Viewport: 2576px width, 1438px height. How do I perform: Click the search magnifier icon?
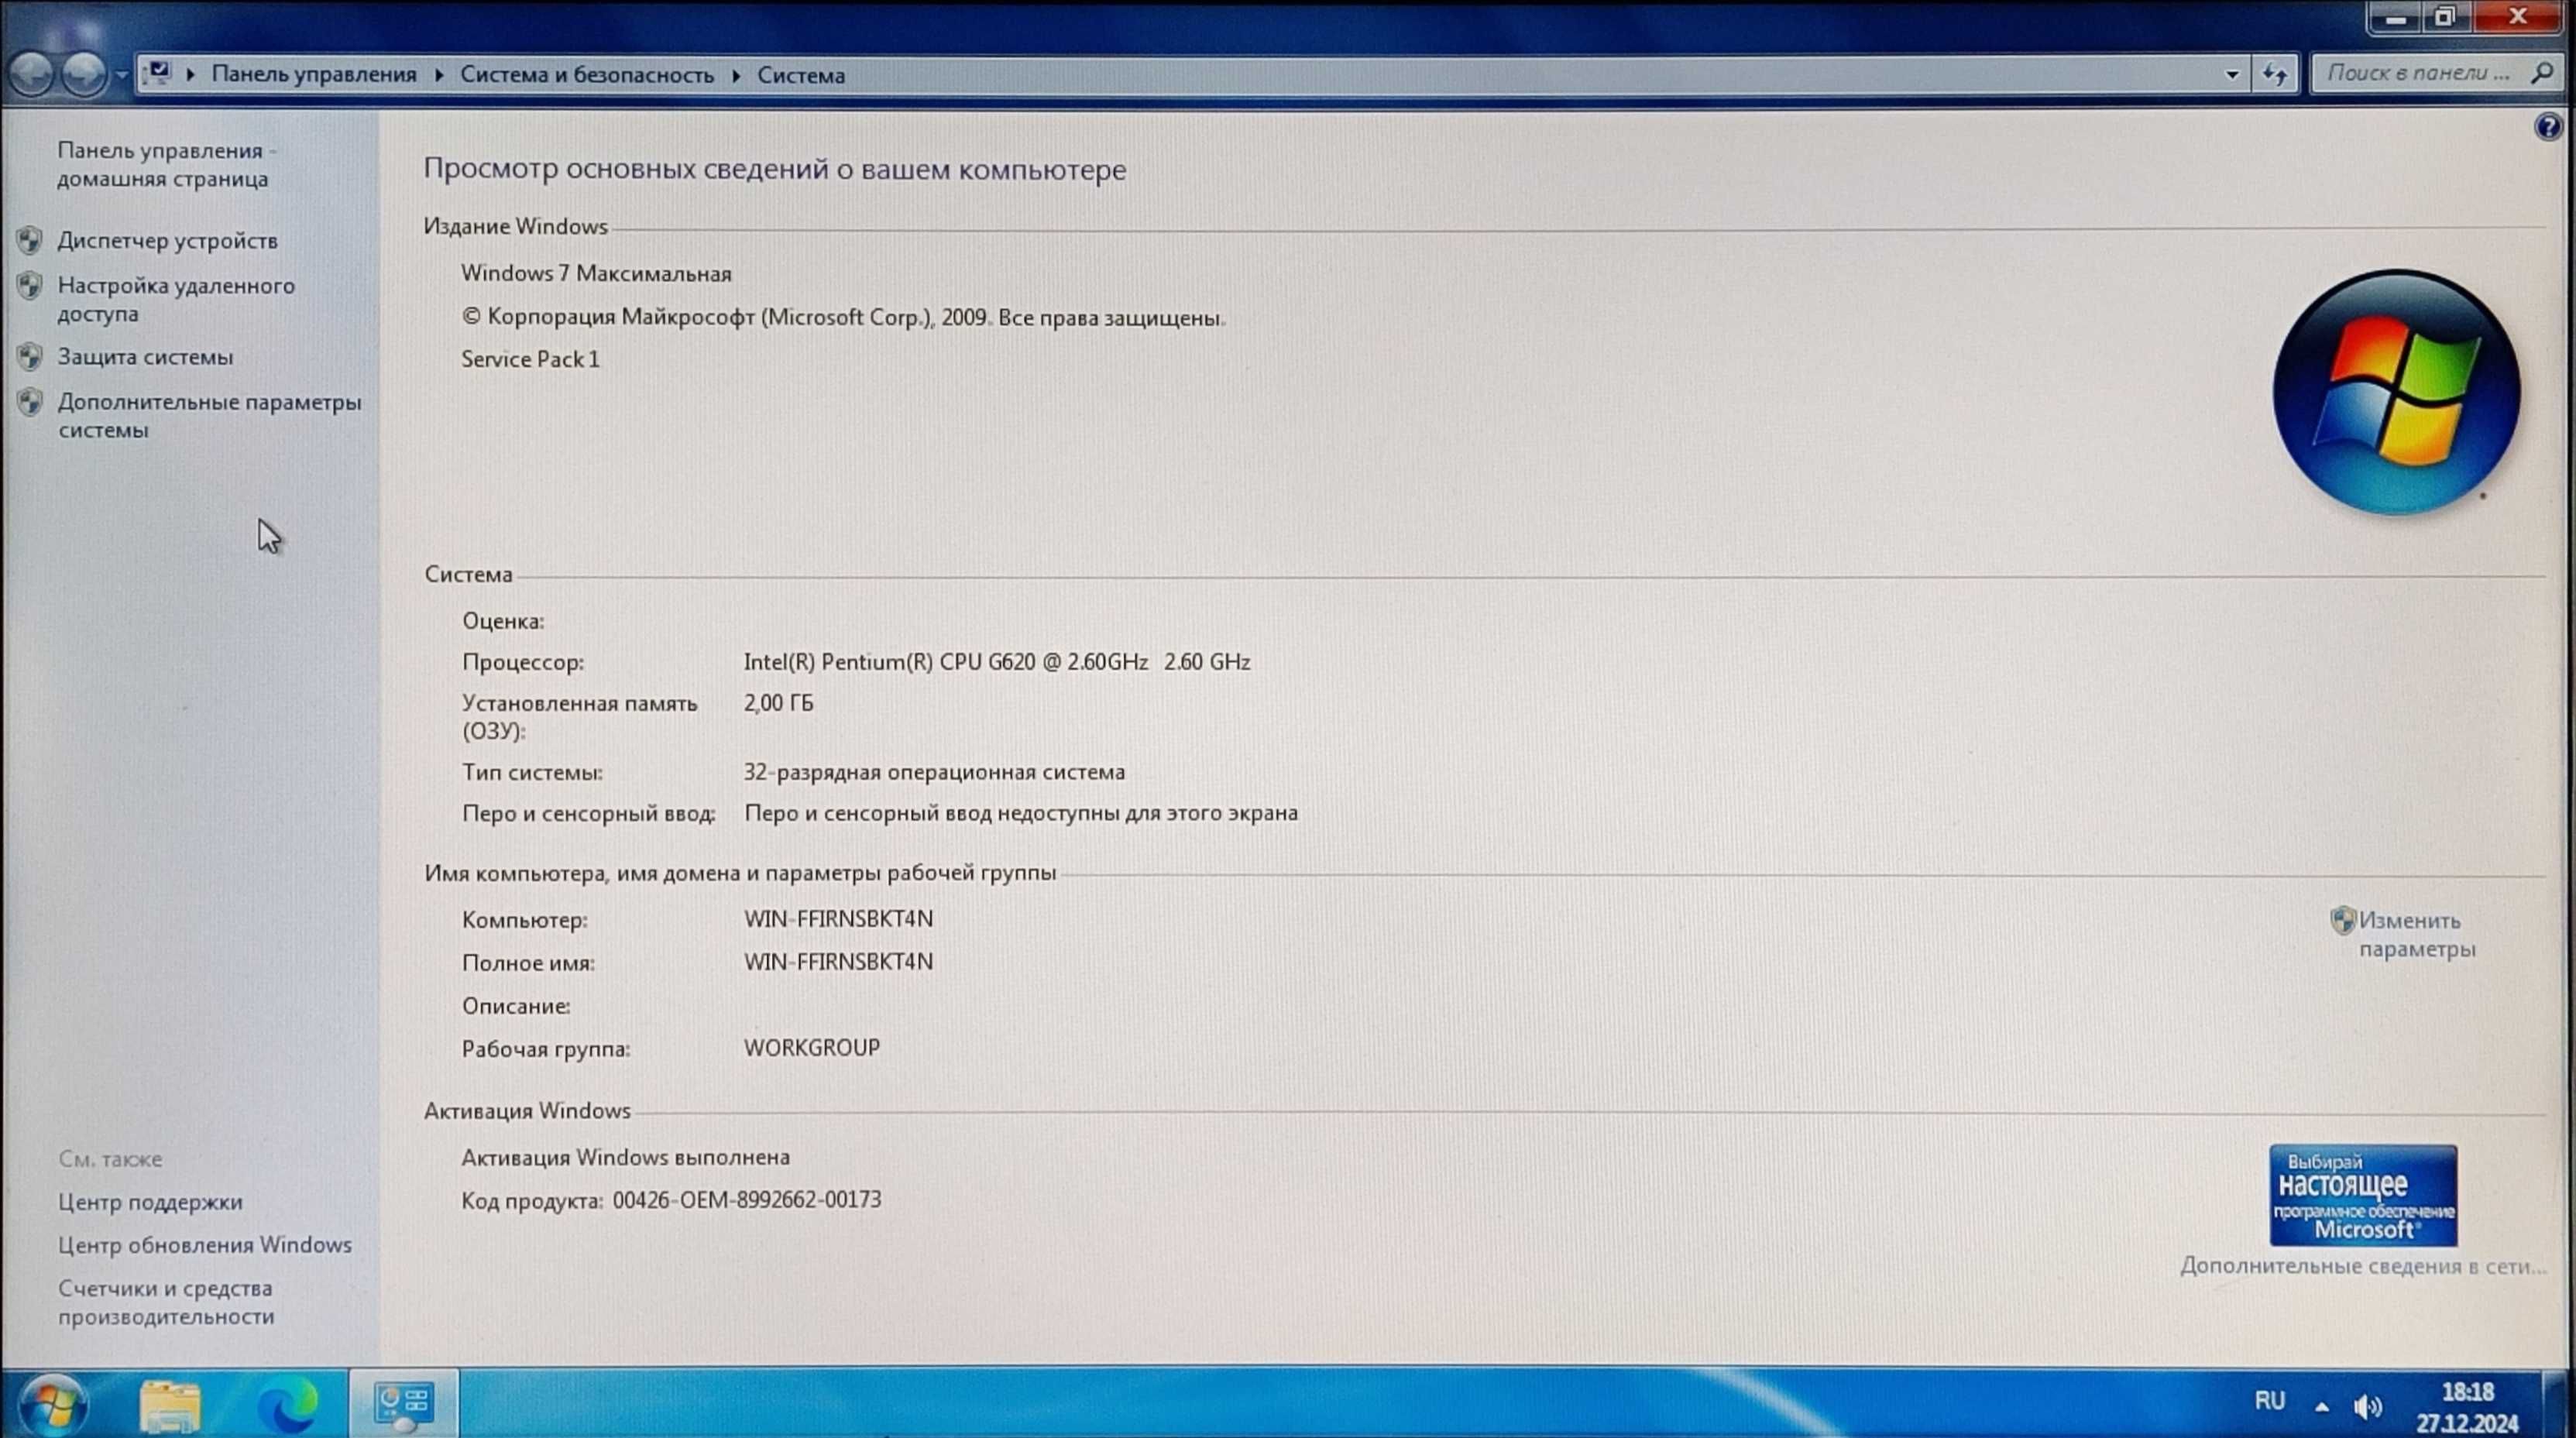2542,73
